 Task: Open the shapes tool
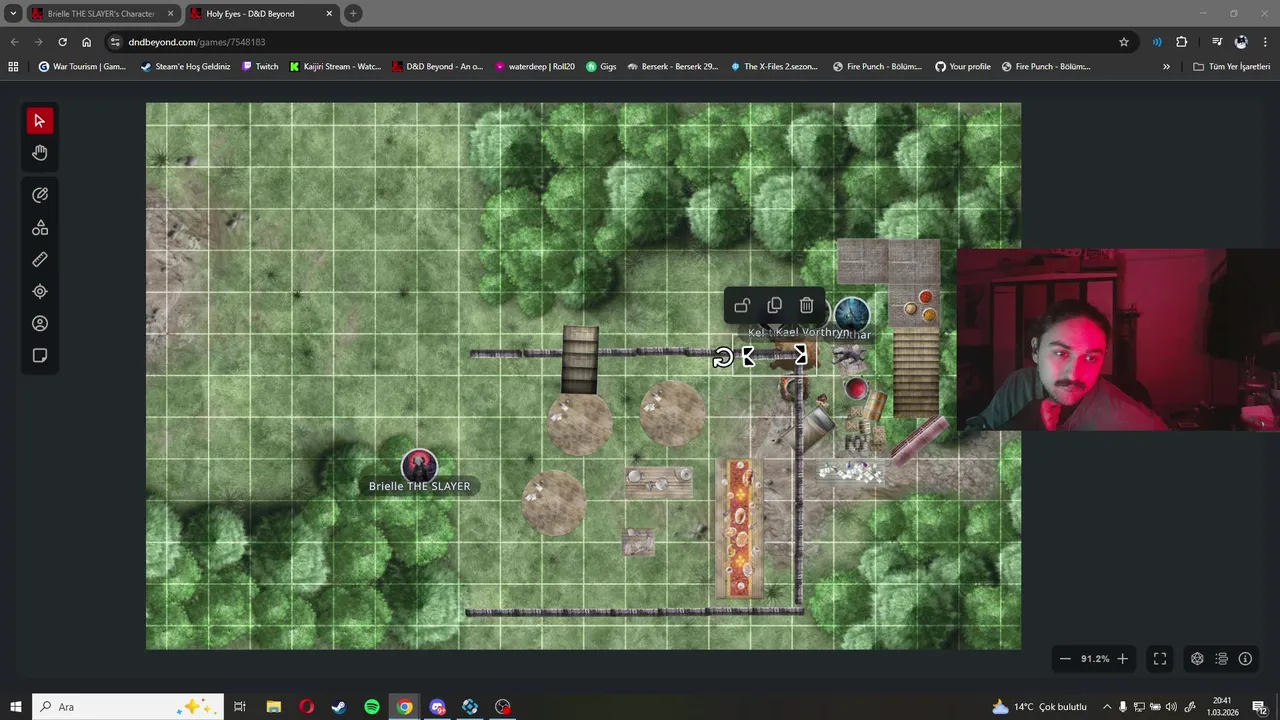click(x=40, y=228)
